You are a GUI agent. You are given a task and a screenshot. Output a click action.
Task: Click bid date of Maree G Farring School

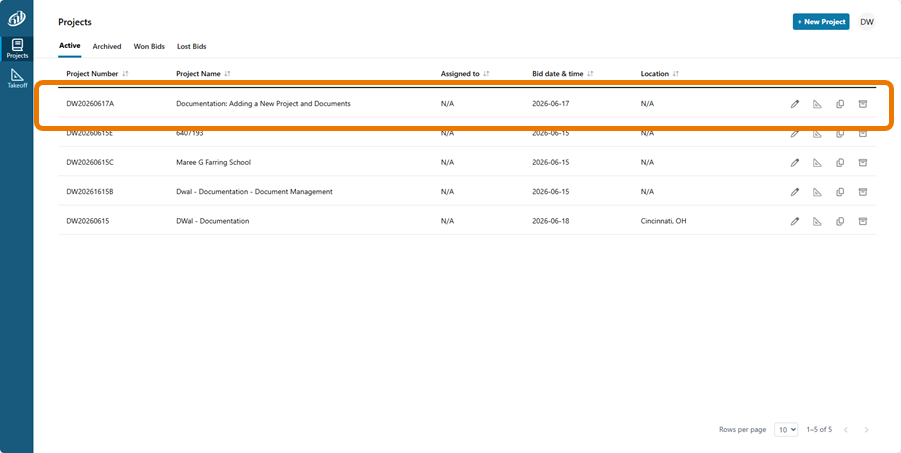[550, 163]
